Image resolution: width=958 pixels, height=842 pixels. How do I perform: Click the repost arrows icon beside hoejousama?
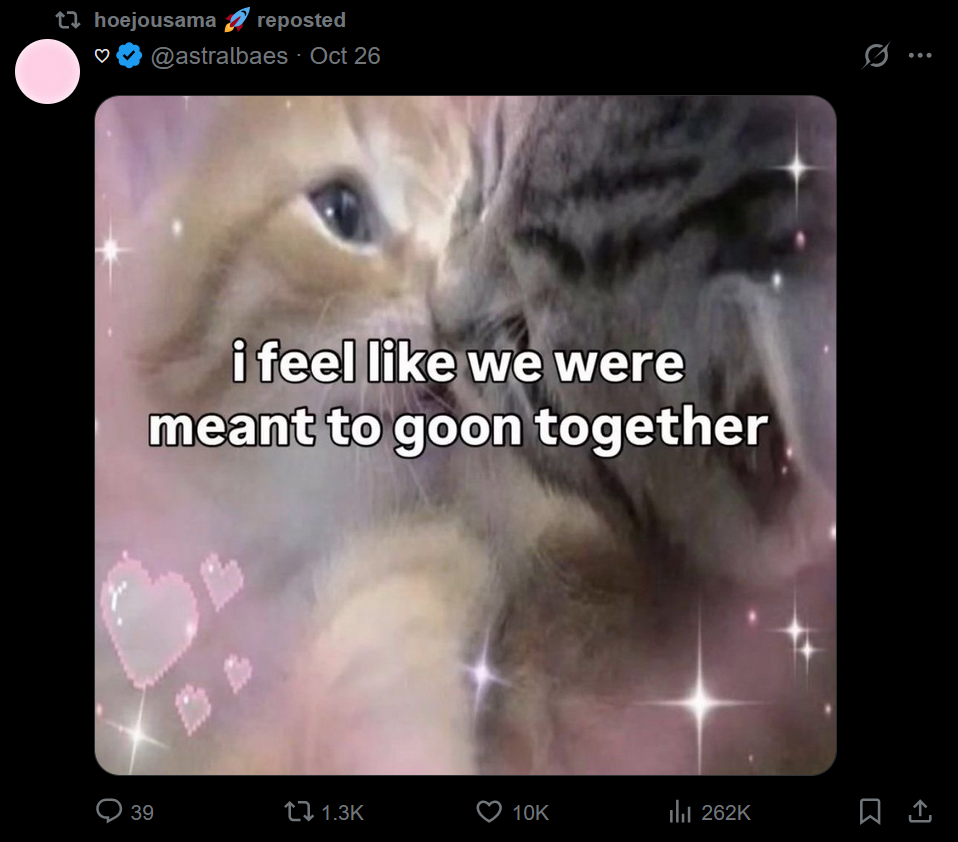(68, 21)
